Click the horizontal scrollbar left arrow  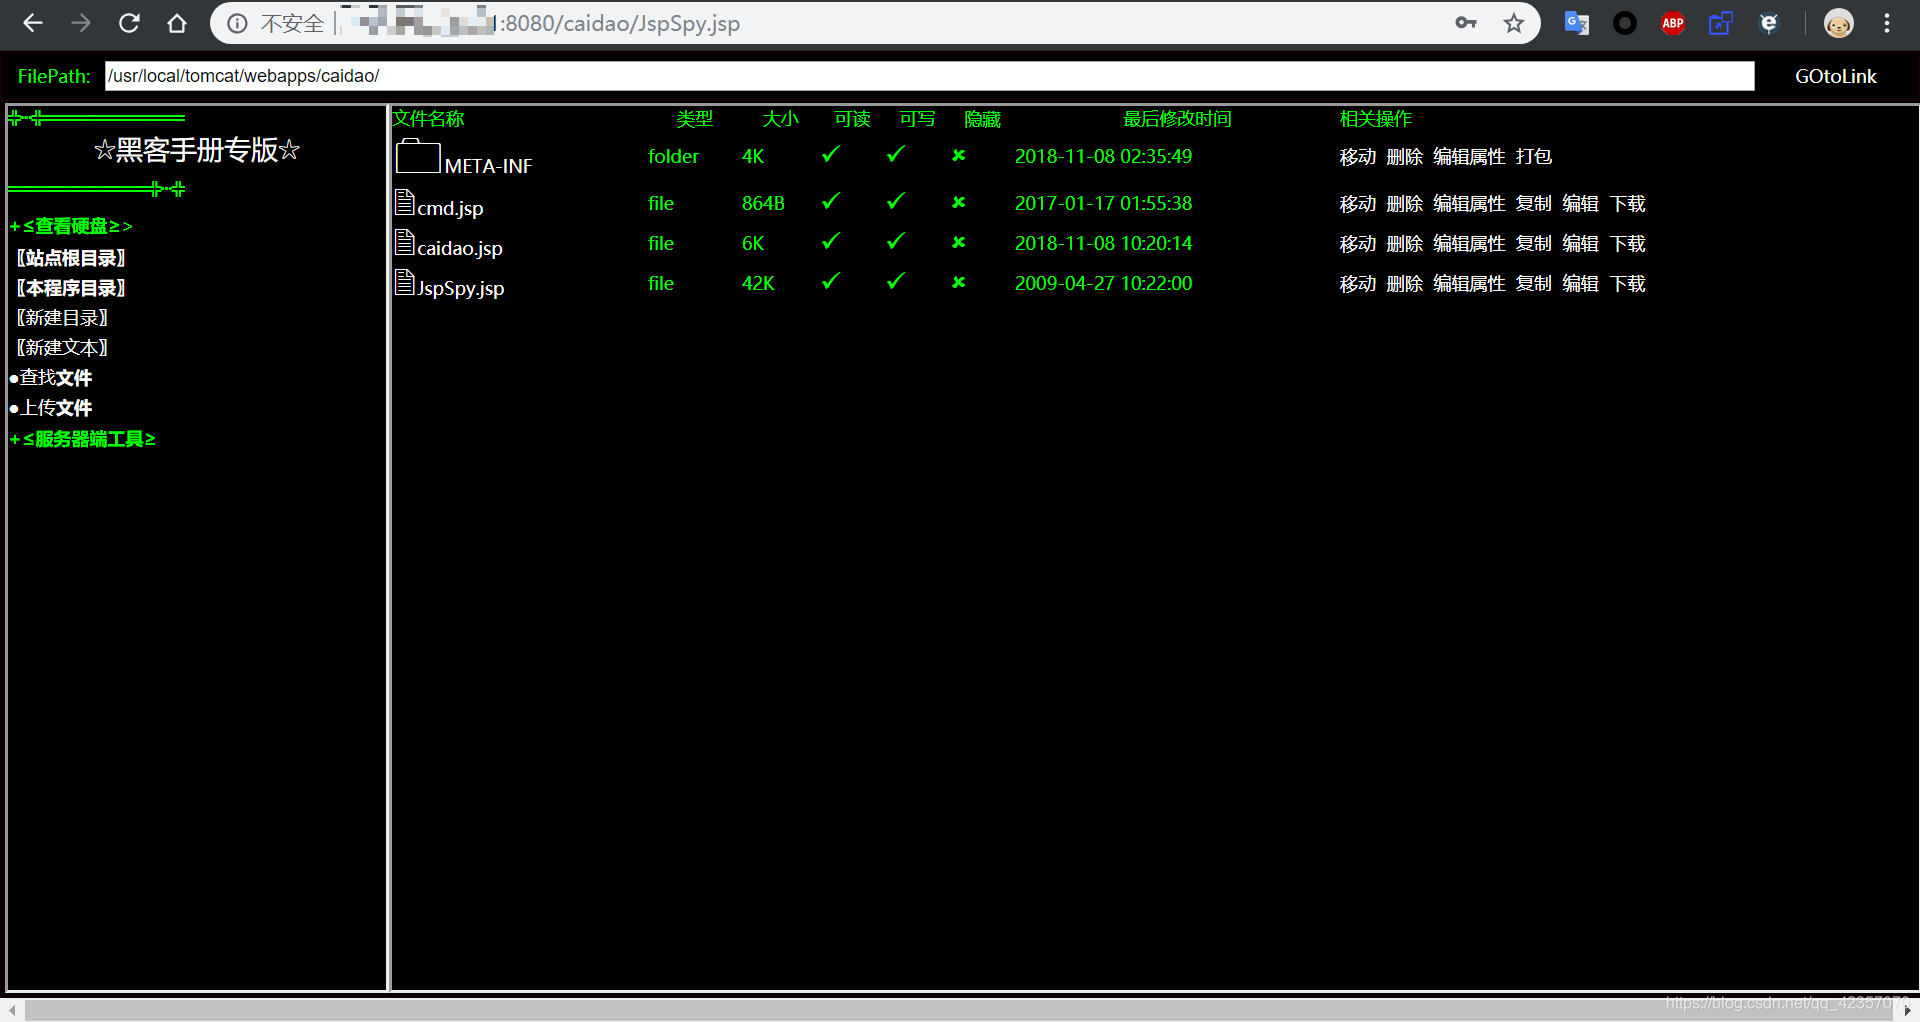point(11,1010)
